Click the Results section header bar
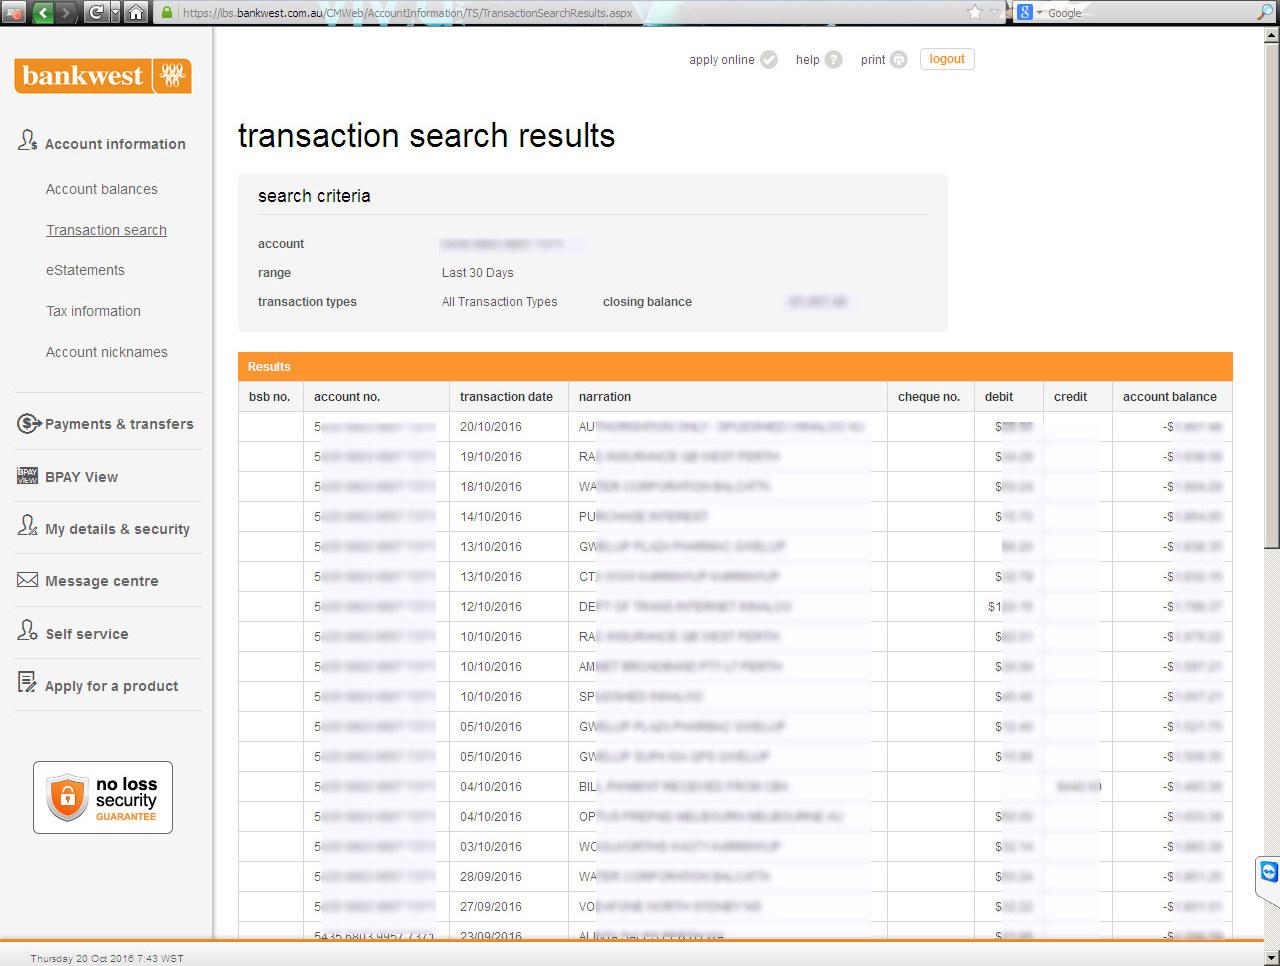This screenshot has width=1280, height=966. click(735, 367)
